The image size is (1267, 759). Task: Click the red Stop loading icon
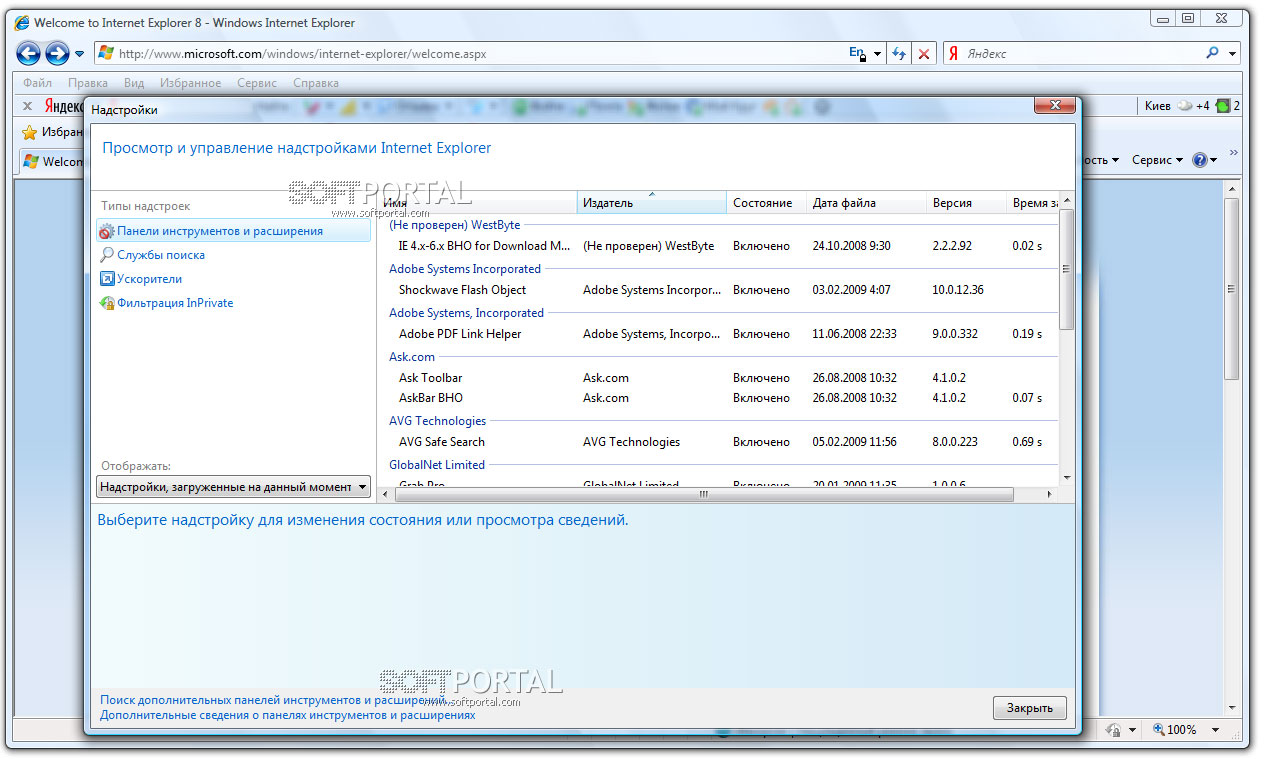click(x=924, y=54)
